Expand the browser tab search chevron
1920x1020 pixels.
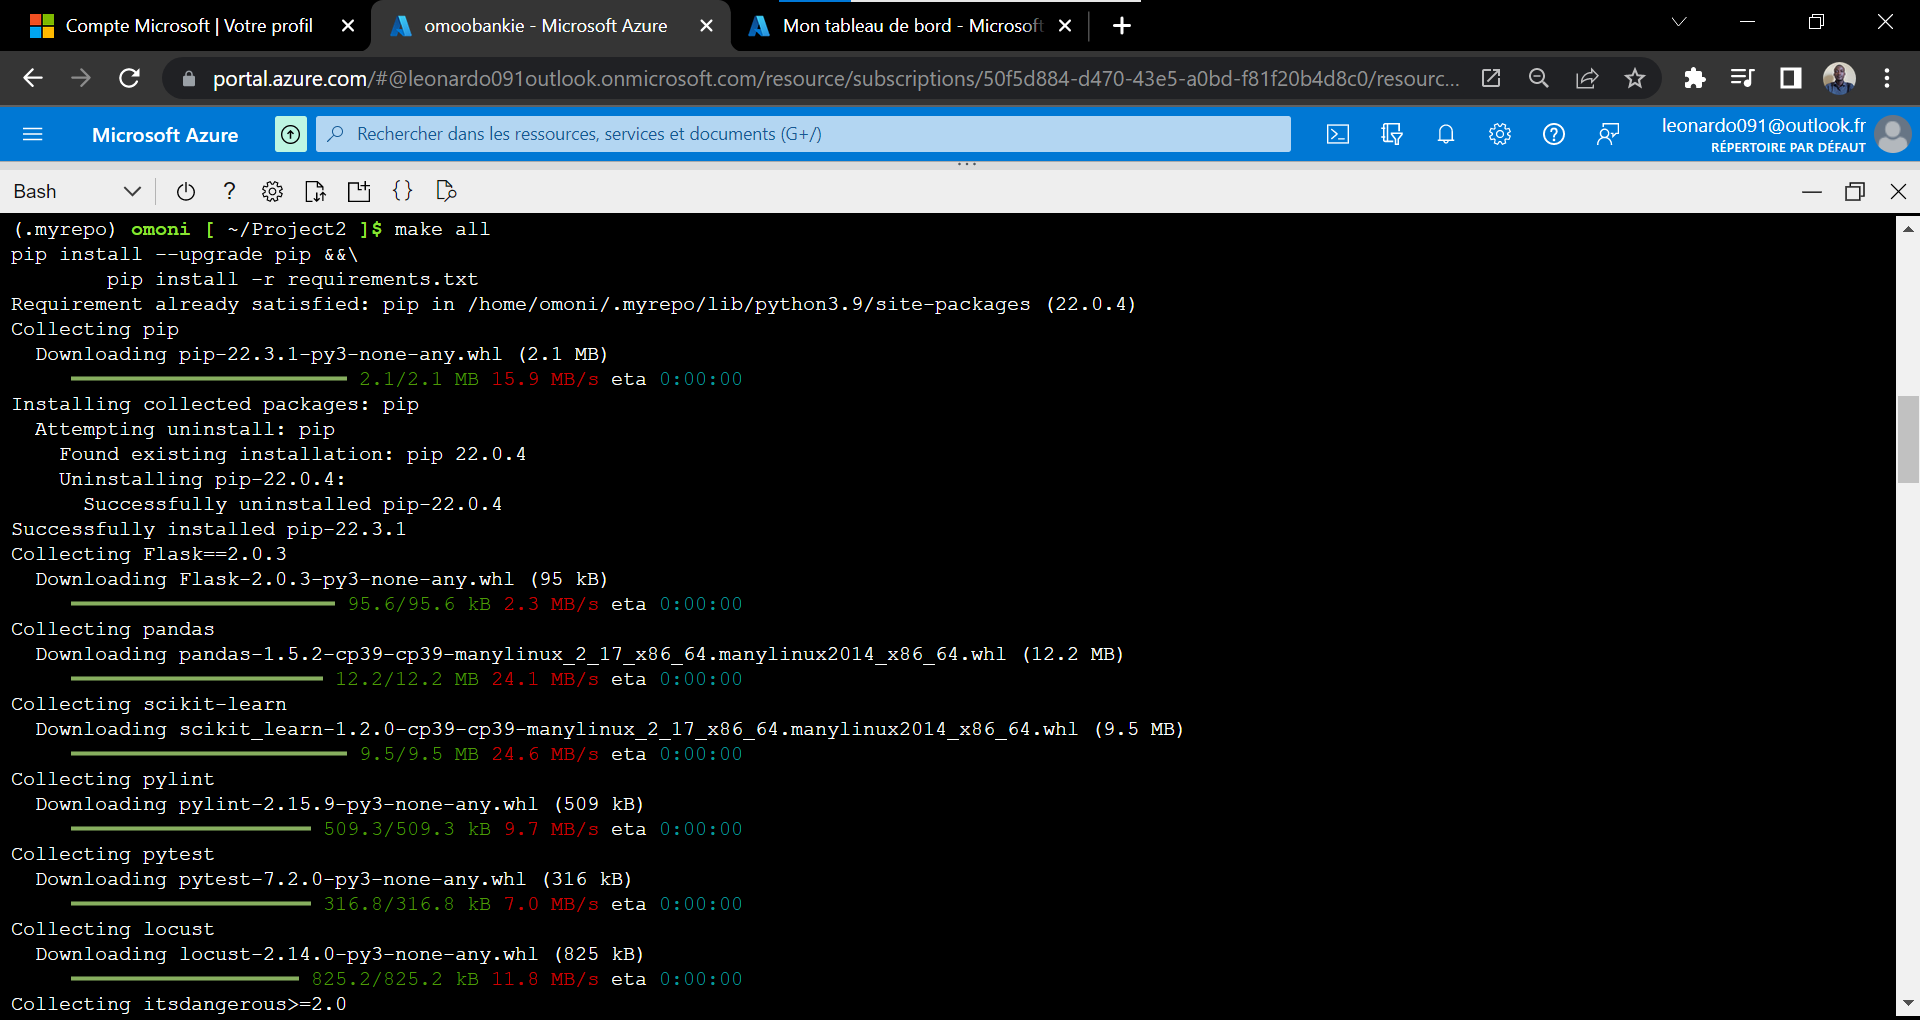[1679, 21]
